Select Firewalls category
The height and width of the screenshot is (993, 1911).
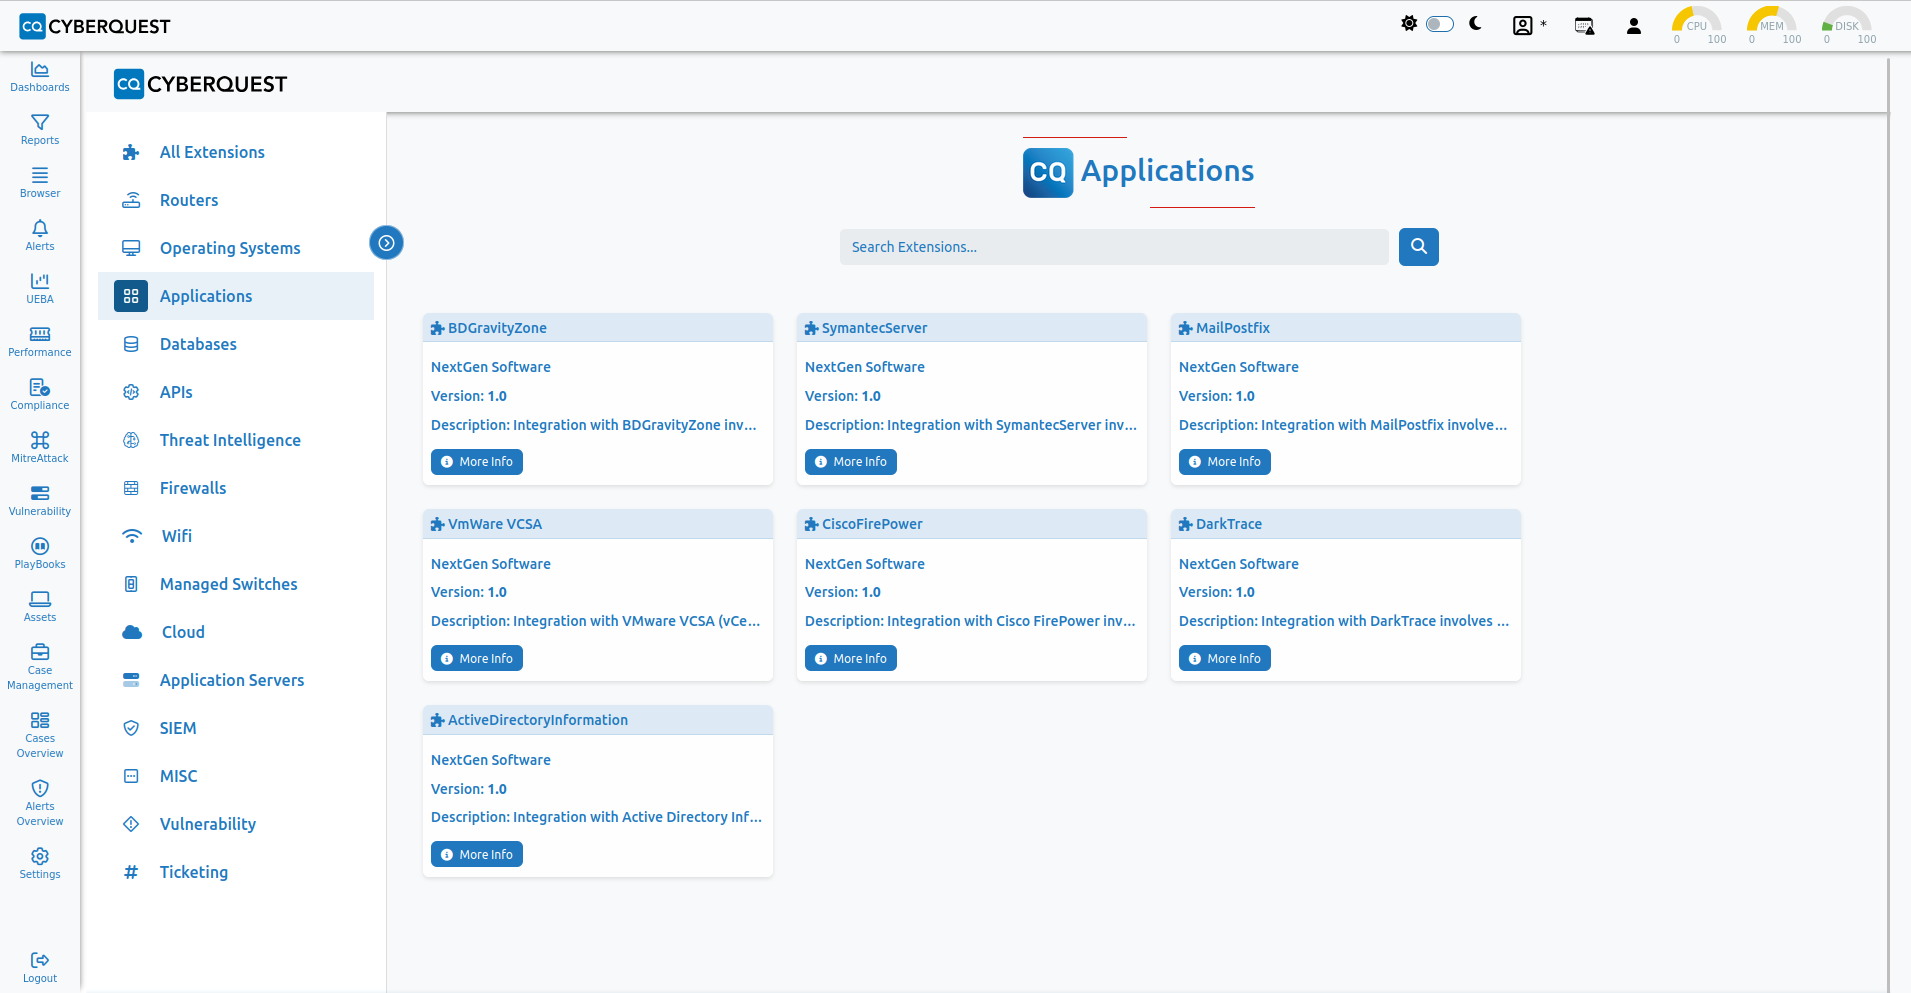pyautogui.click(x=236, y=488)
